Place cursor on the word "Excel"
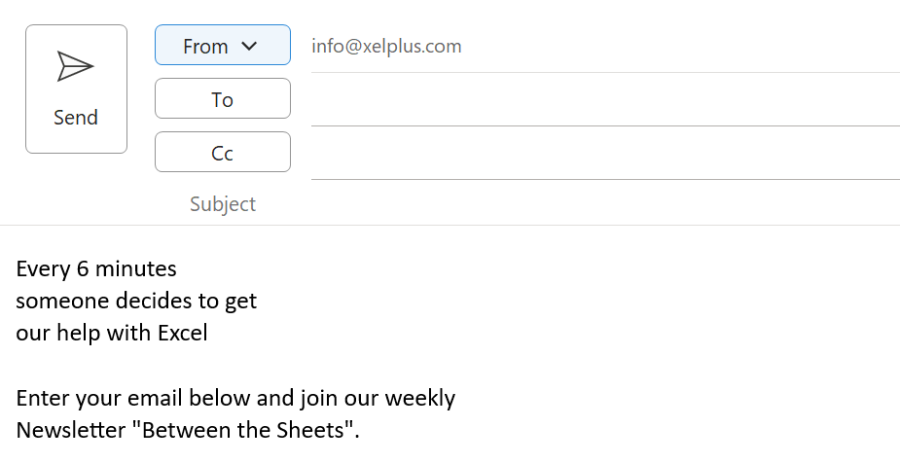Viewport: 900px width, 463px height. (182, 333)
